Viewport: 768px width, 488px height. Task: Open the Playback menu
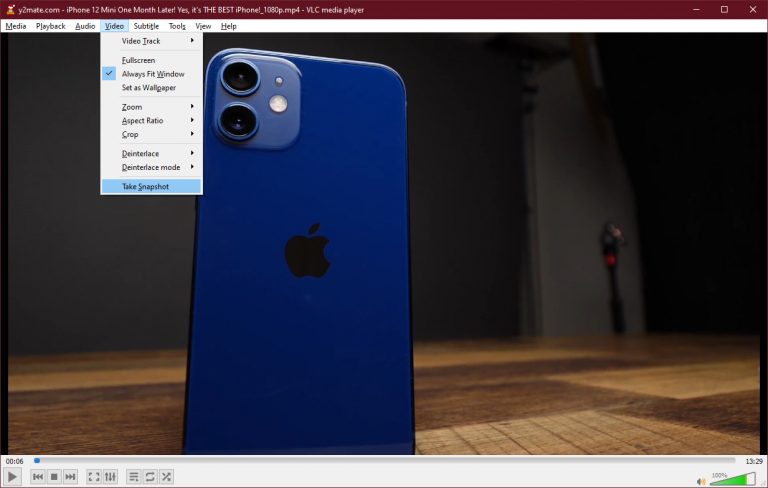pos(50,26)
